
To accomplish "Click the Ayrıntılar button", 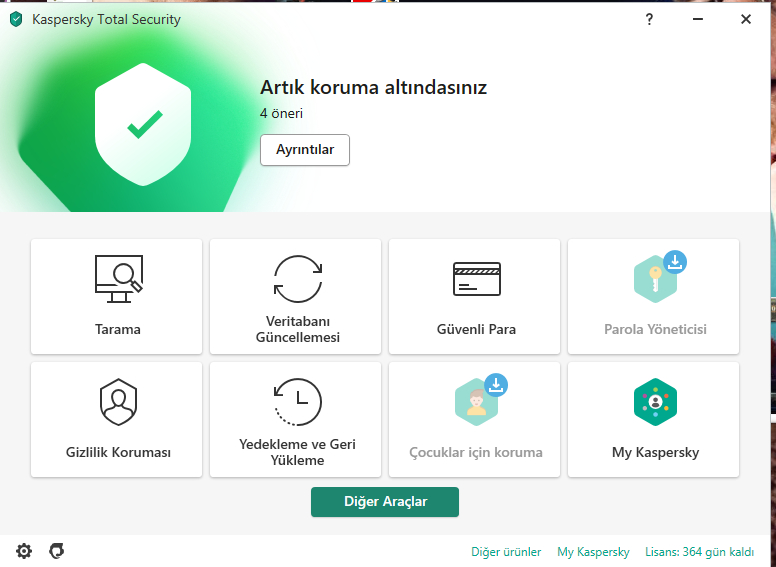I will 305,149.
